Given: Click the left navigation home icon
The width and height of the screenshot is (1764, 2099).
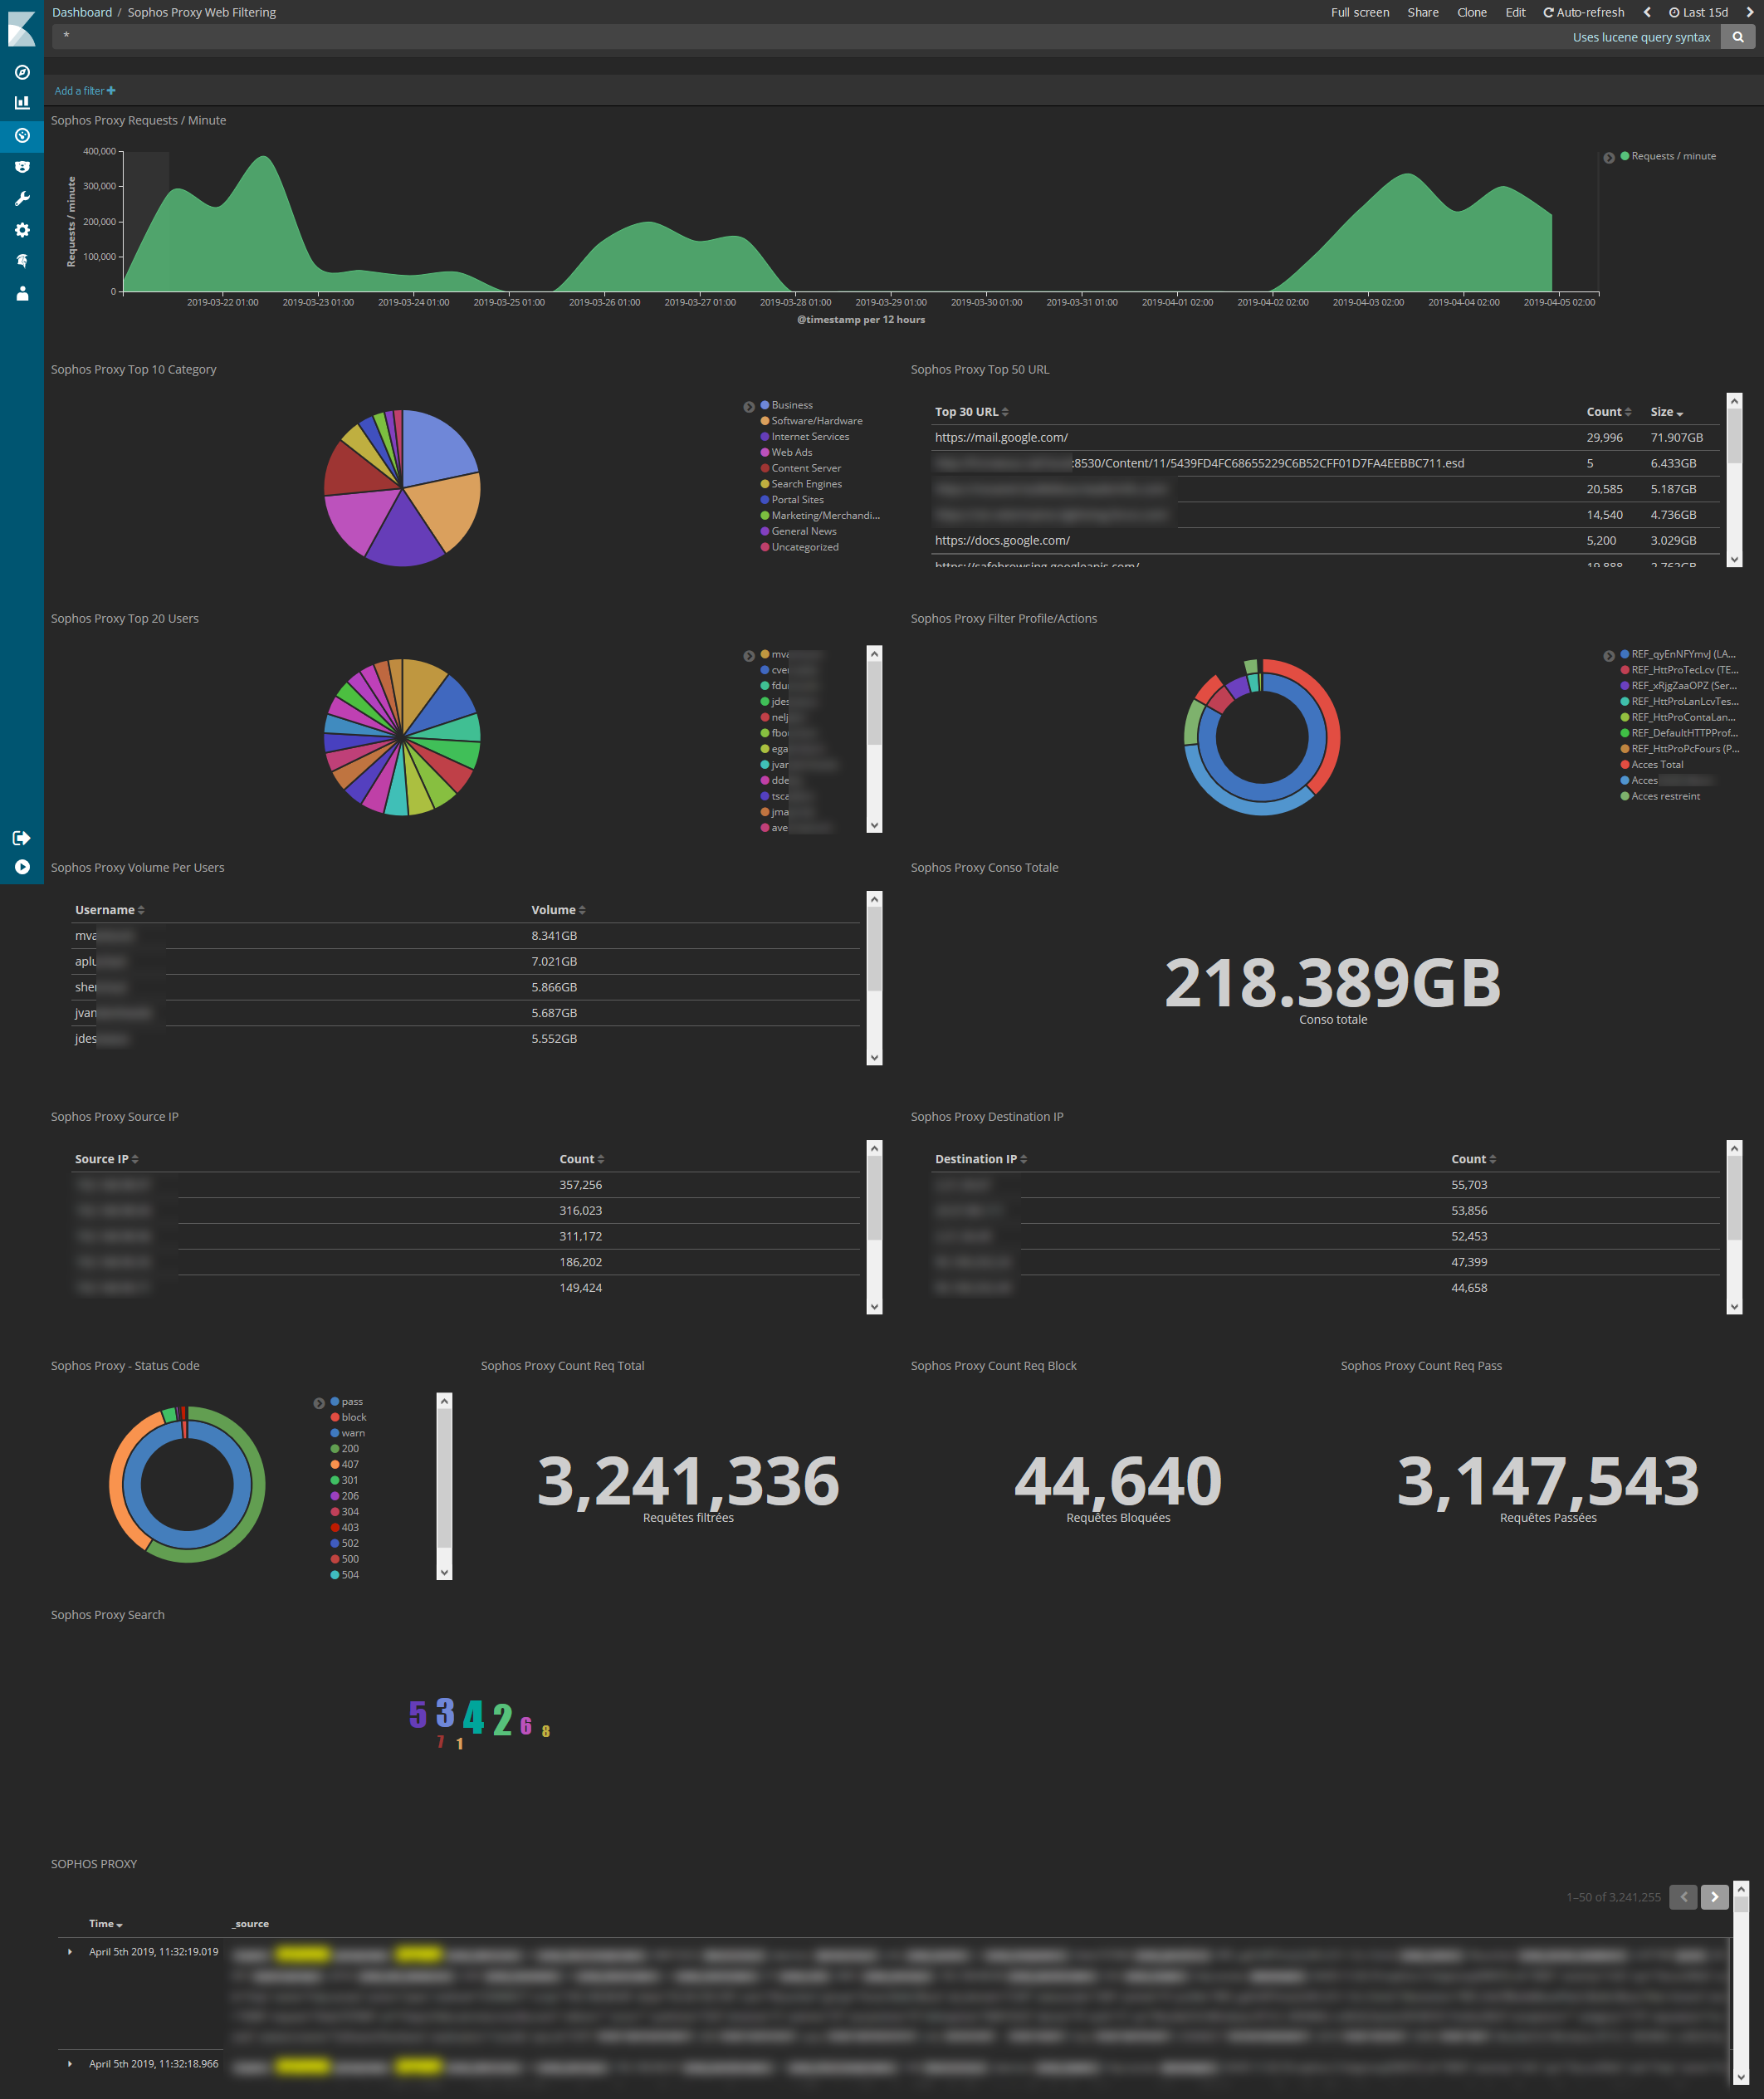Looking at the screenshot, I should pos(22,25).
